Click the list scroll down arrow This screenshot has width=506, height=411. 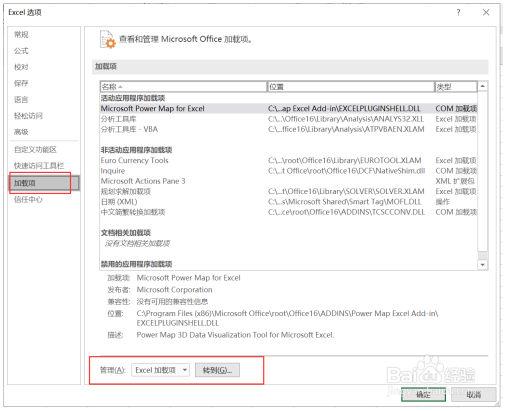tap(483, 265)
